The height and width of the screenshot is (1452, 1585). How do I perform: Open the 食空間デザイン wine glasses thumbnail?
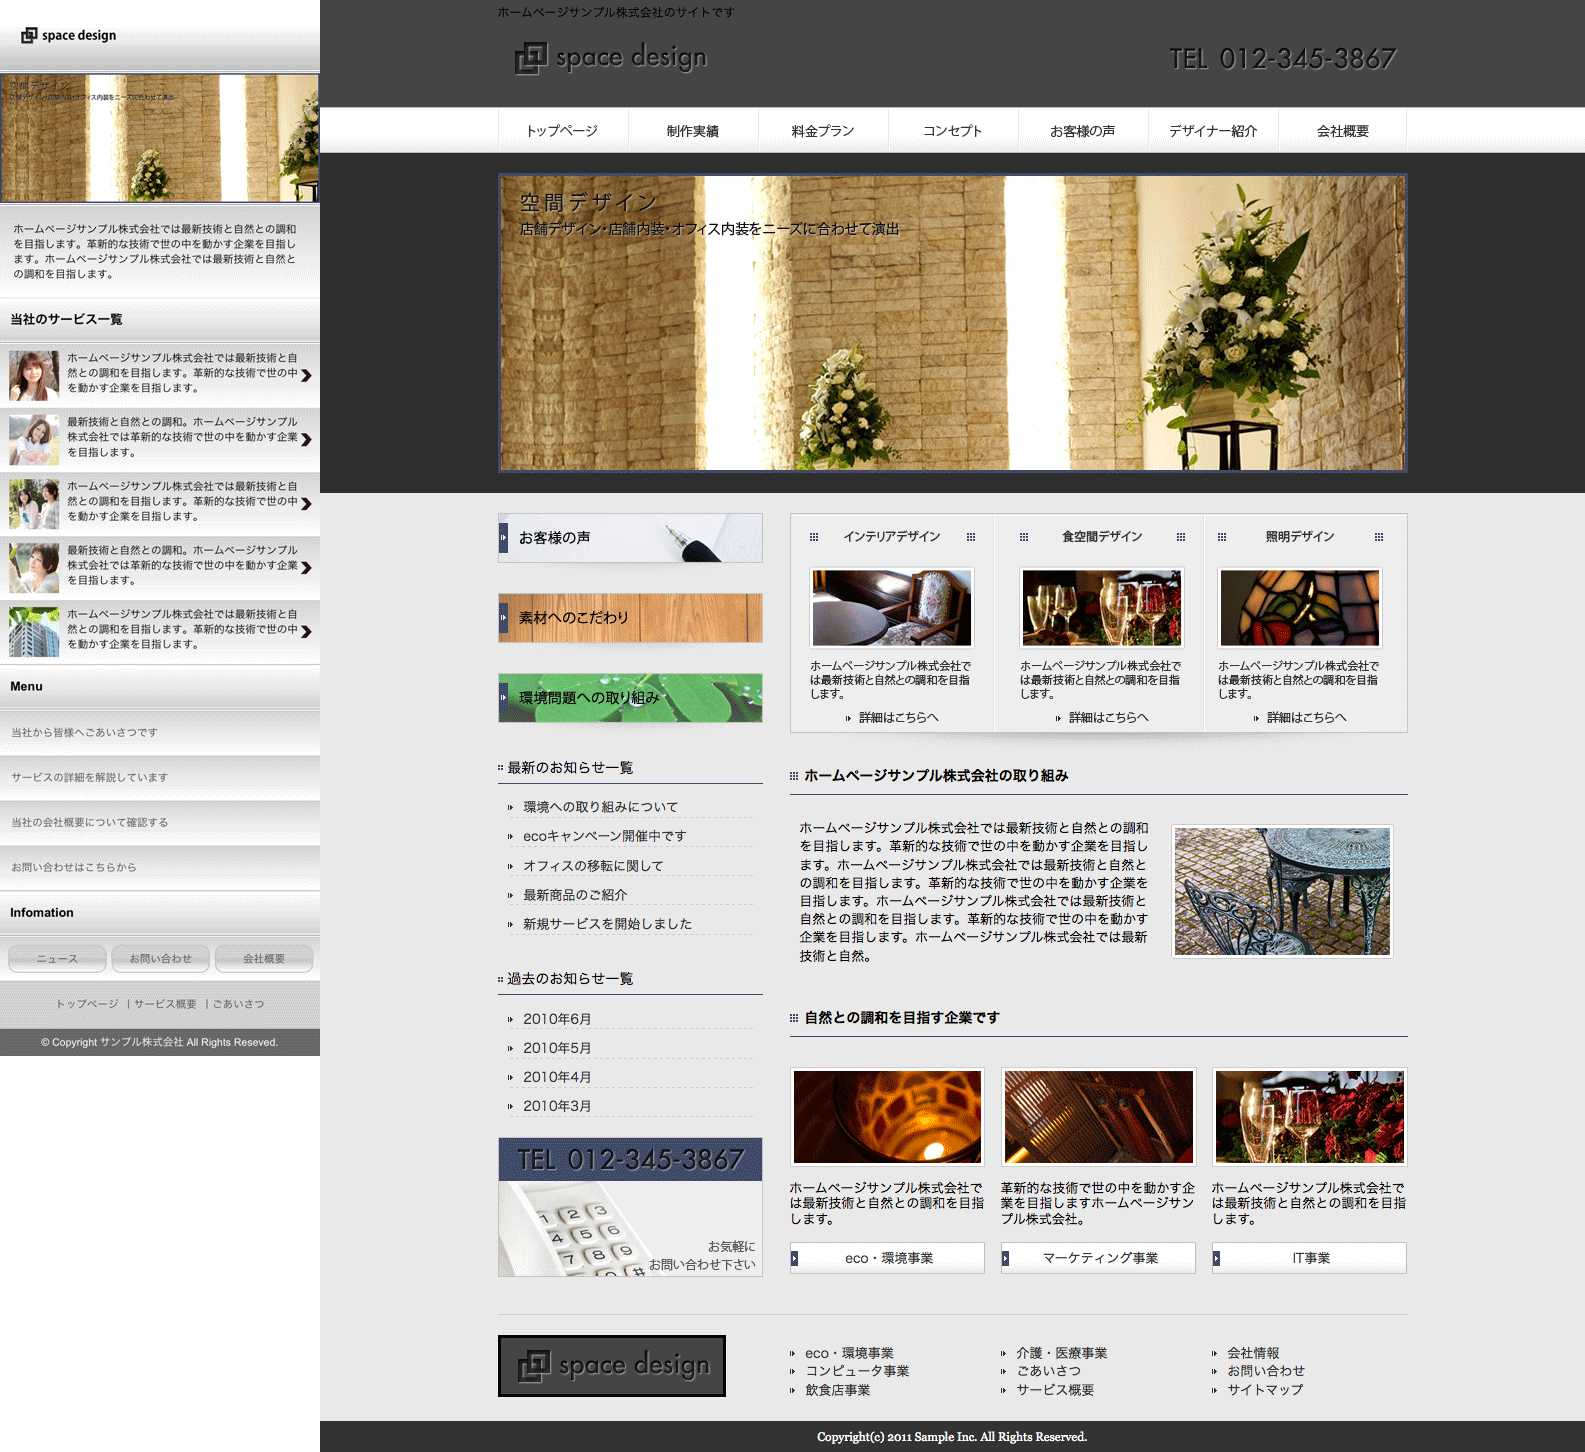click(x=1101, y=608)
